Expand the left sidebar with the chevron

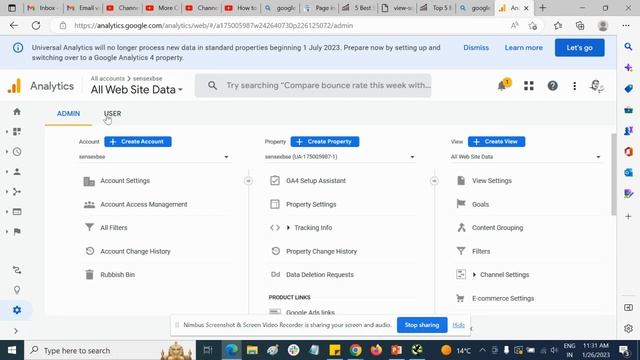(x=16, y=331)
